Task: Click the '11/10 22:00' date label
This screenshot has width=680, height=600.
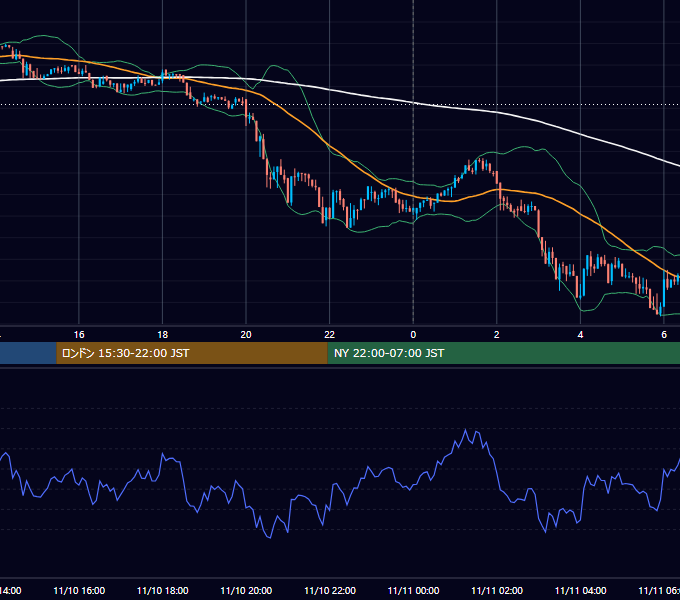Action: pos(330,590)
